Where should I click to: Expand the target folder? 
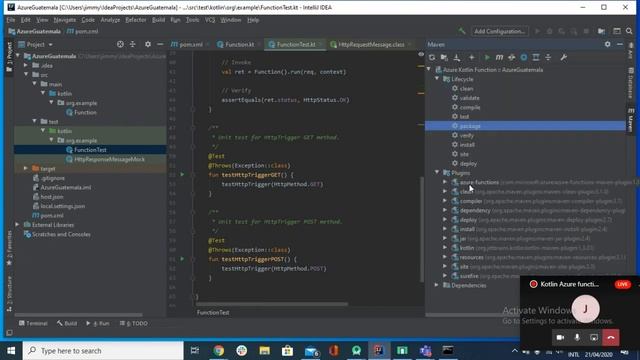click(x=26, y=168)
